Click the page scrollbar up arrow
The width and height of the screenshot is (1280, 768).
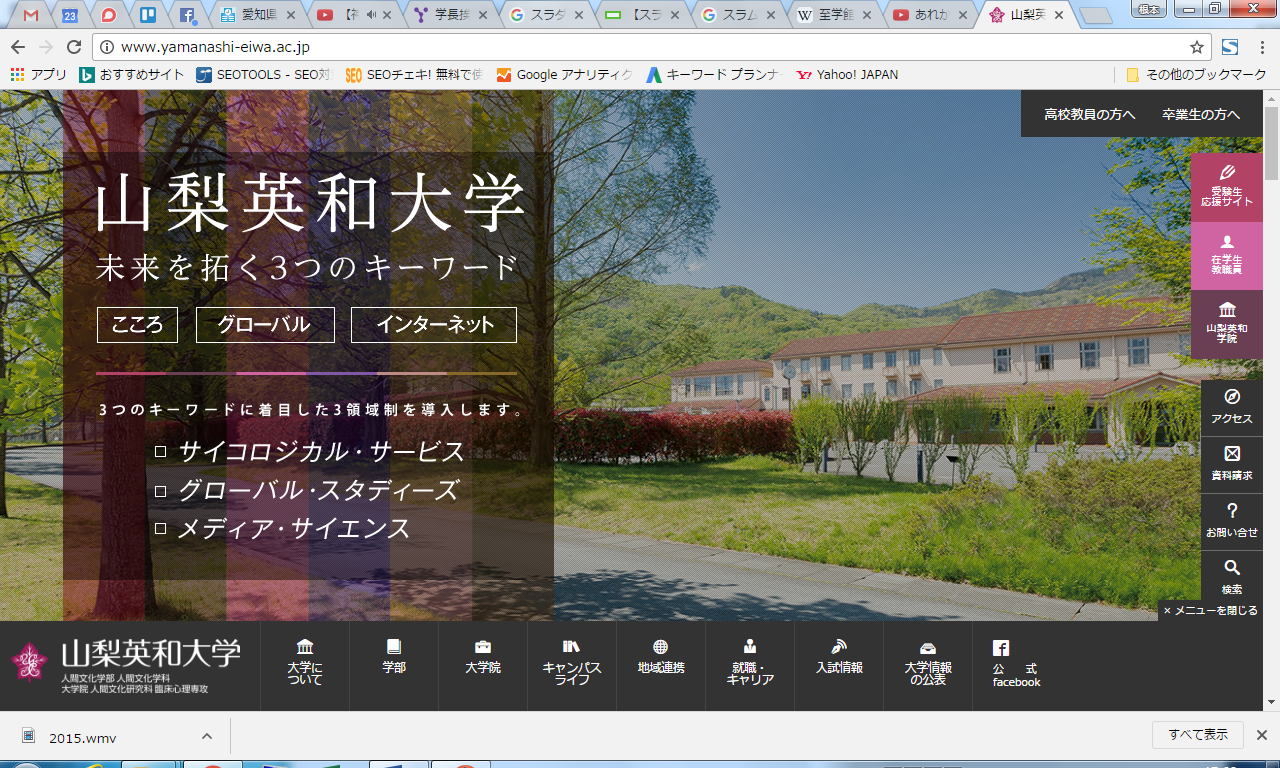(1272, 98)
